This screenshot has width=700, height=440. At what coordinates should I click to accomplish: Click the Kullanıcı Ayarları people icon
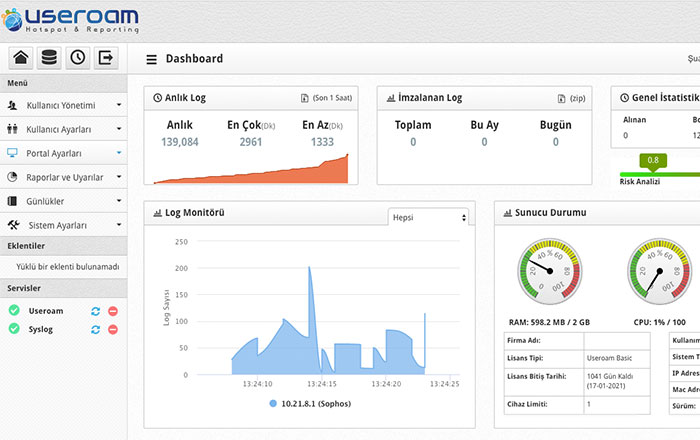click(12, 129)
